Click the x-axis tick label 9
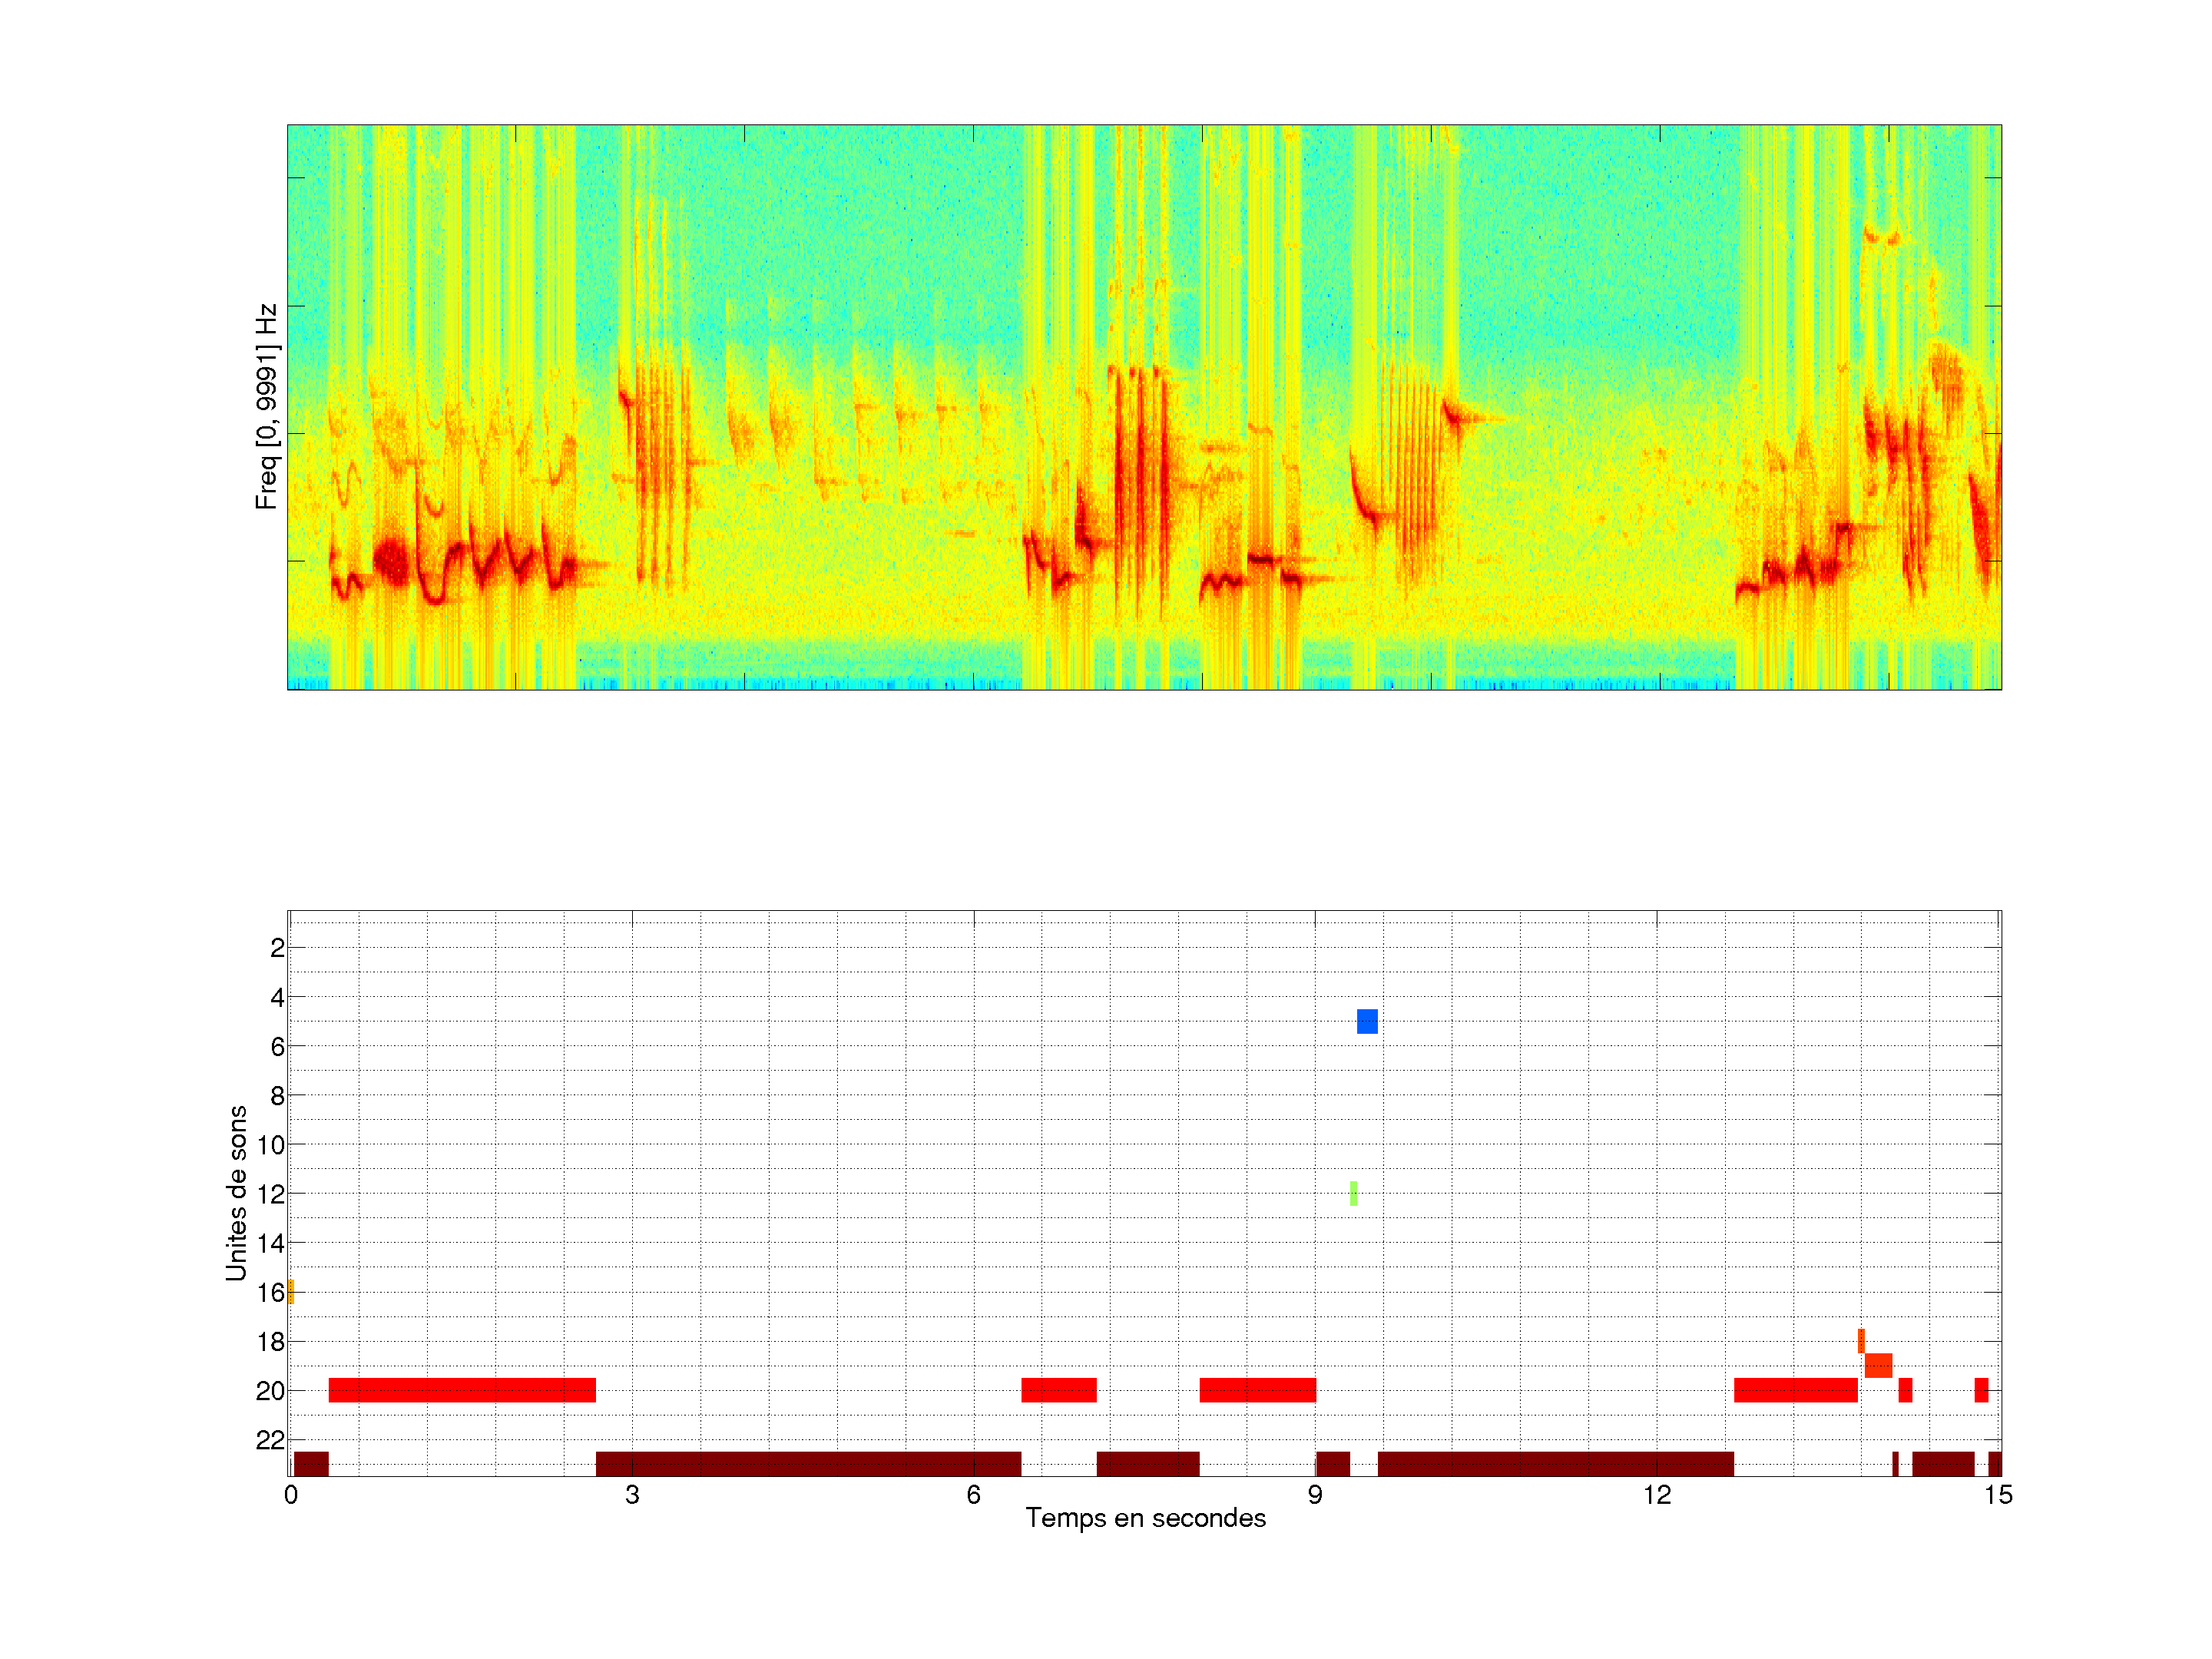The width and height of the screenshot is (2212, 1659). coord(1314,1495)
